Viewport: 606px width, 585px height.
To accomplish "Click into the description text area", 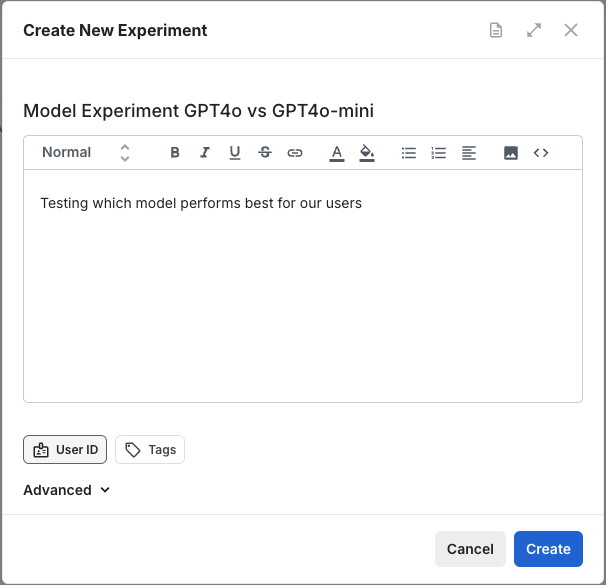I will coord(303,286).
